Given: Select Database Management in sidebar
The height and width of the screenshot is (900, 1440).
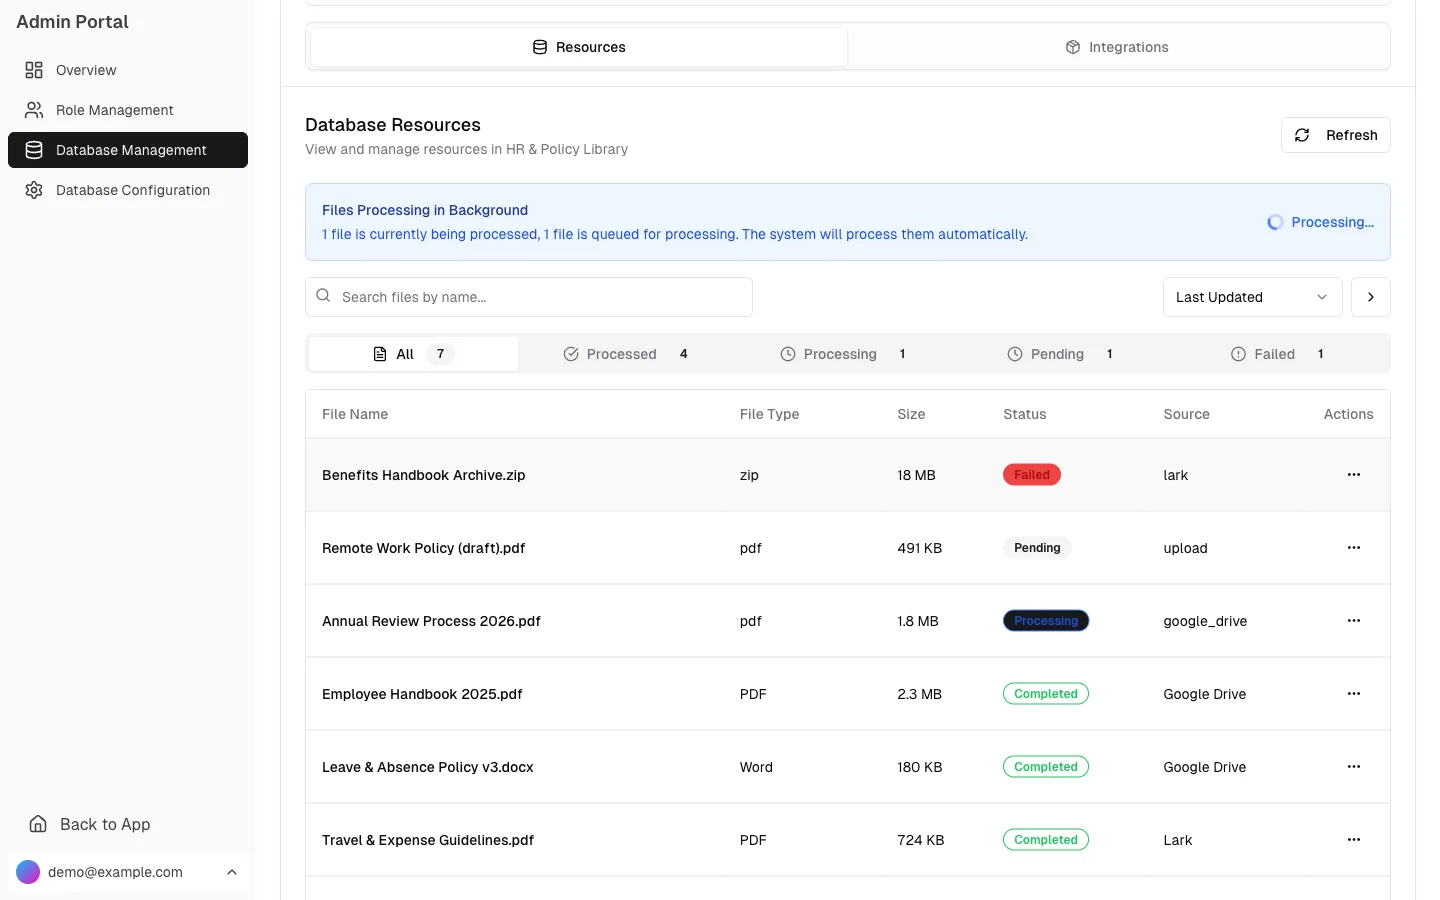Looking at the screenshot, I should (x=128, y=150).
